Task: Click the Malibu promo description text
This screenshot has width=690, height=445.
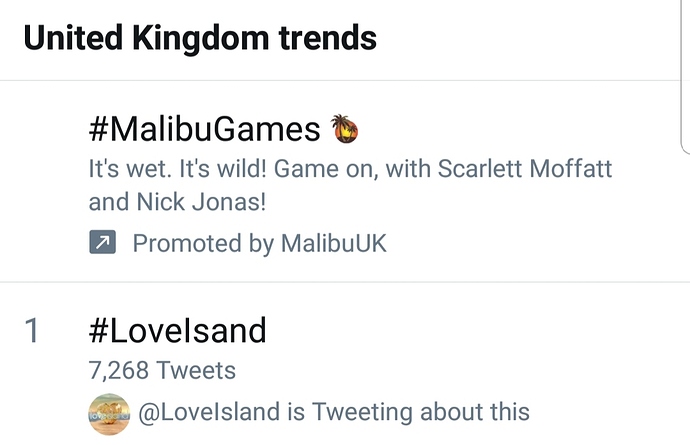Action: click(350, 185)
